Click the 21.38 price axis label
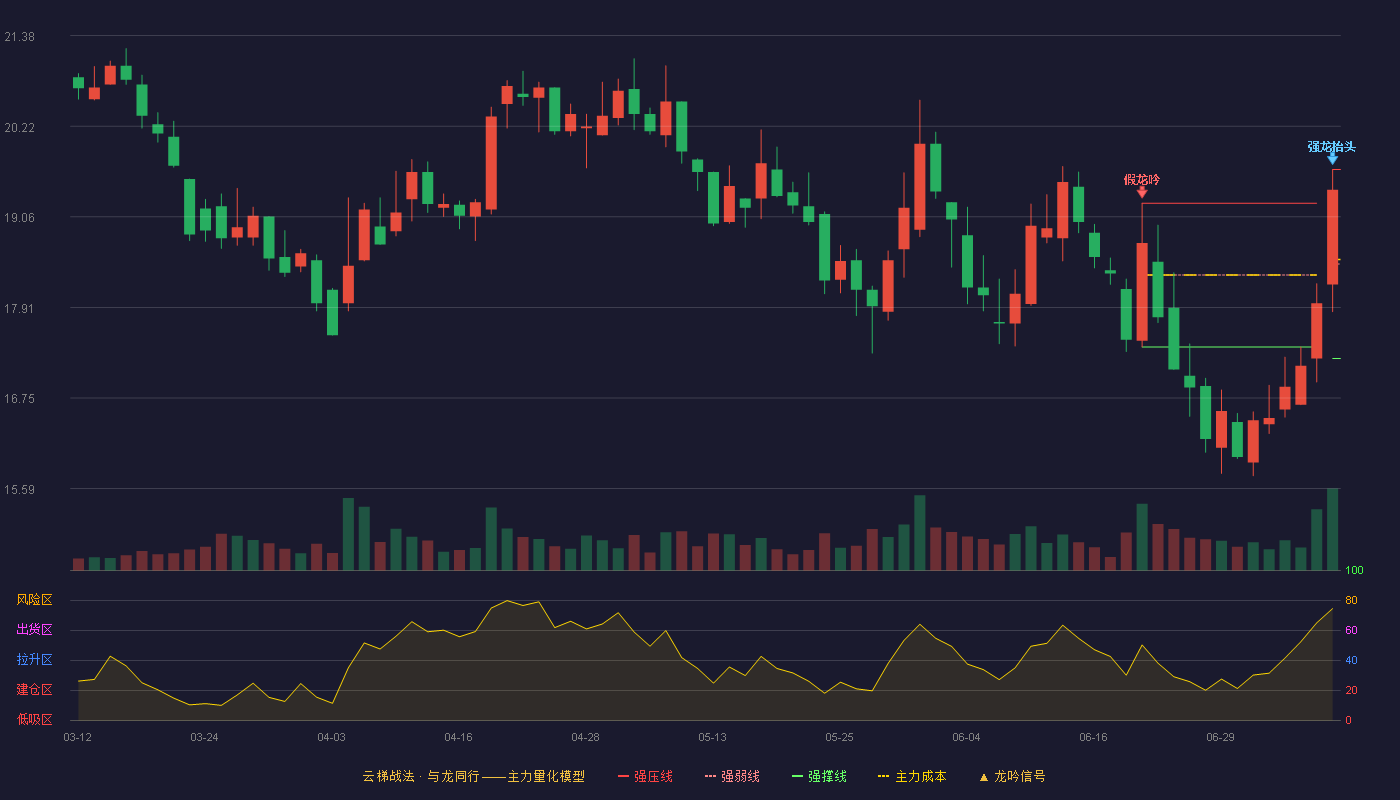The height and width of the screenshot is (800, 1400). click(19, 37)
